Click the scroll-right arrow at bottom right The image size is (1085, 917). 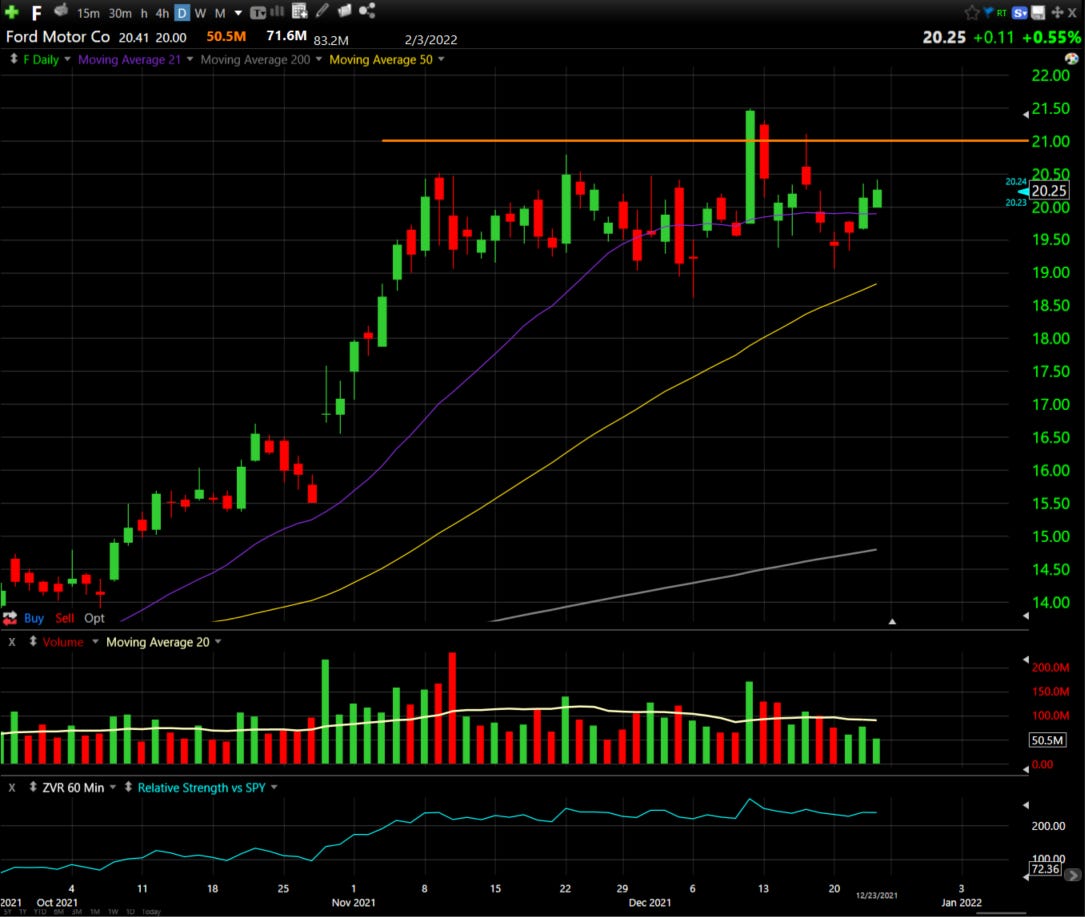coord(1073,875)
